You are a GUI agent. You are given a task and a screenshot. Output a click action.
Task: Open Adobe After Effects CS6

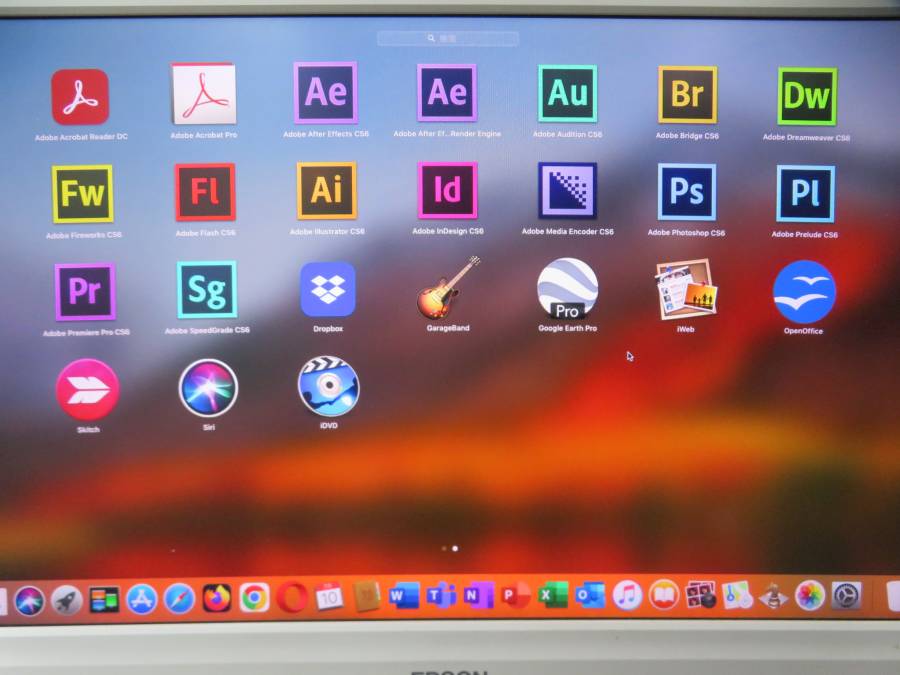(325, 92)
